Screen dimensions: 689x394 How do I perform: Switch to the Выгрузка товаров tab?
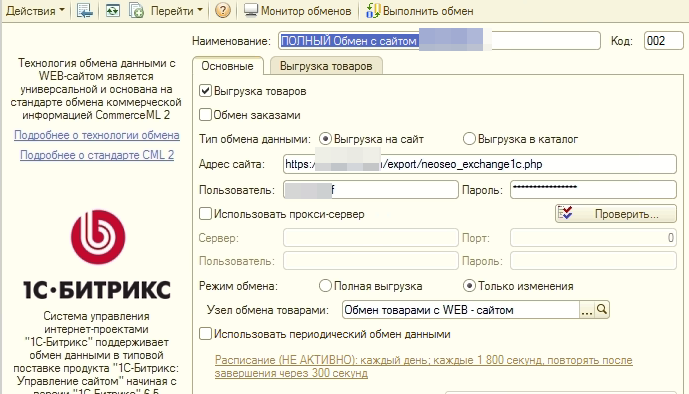point(326,66)
